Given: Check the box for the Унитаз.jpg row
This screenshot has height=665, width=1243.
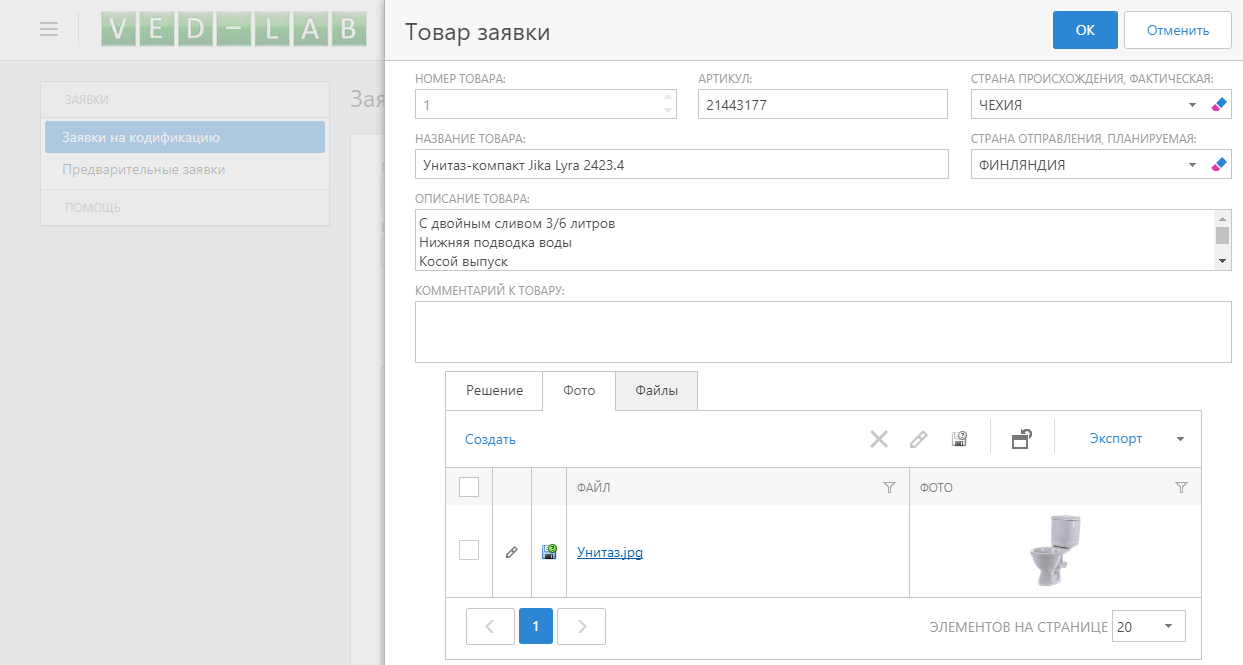Looking at the screenshot, I should 469,550.
